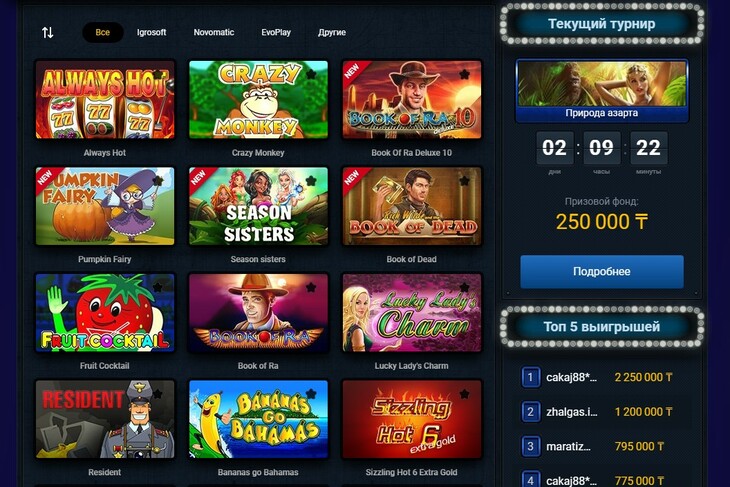Image resolution: width=730 pixels, height=487 pixels.
Task: Toggle favorite star on Book of Ra
Action: pos(311,287)
